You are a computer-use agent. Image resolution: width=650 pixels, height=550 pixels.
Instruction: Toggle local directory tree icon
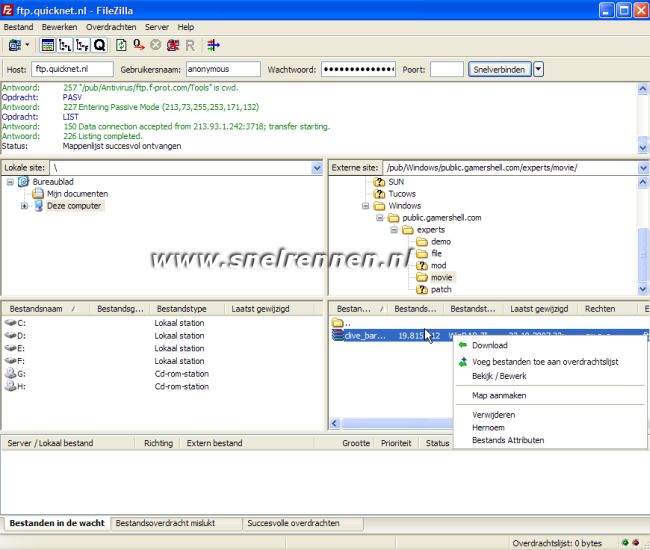point(65,45)
